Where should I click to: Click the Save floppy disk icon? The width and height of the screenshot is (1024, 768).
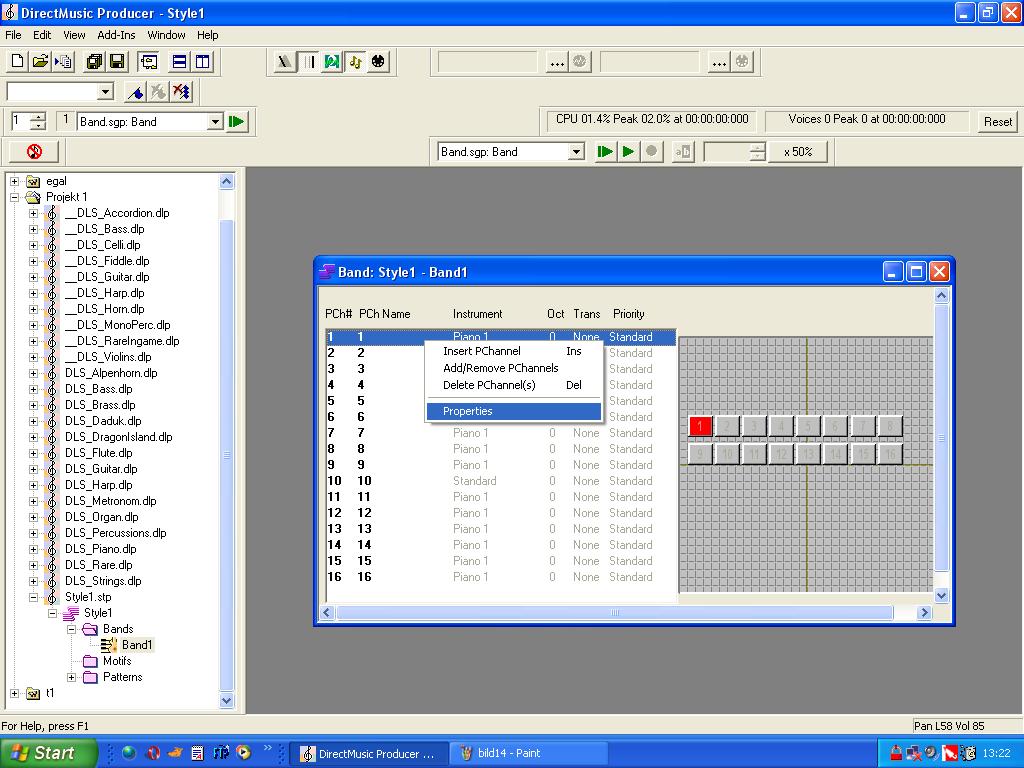pyautogui.click(x=117, y=62)
